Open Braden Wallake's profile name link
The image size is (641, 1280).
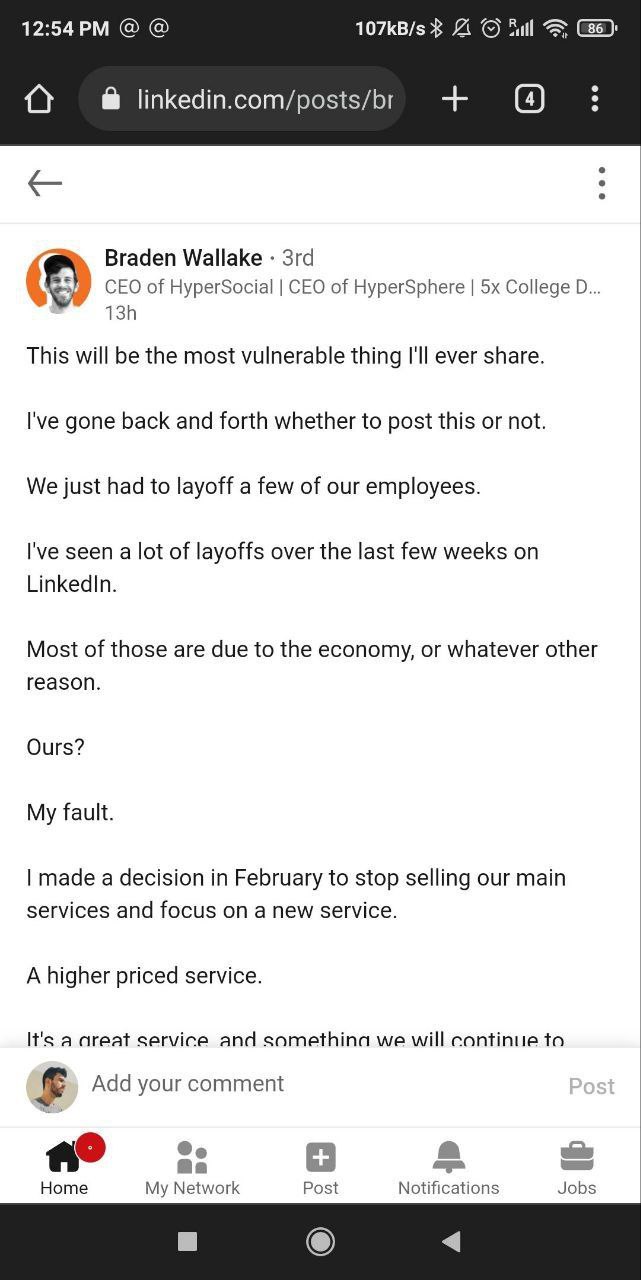(x=183, y=258)
